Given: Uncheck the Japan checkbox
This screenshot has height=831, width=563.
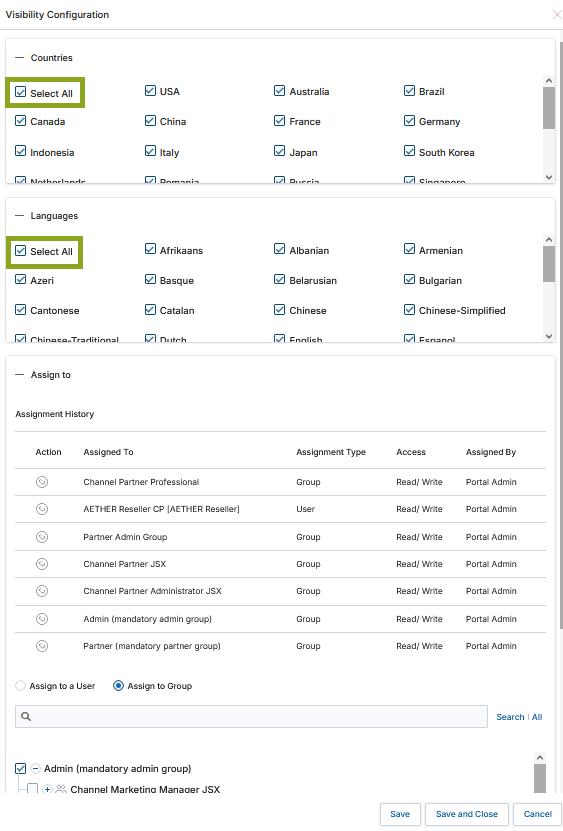Looking at the screenshot, I should point(279,151).
